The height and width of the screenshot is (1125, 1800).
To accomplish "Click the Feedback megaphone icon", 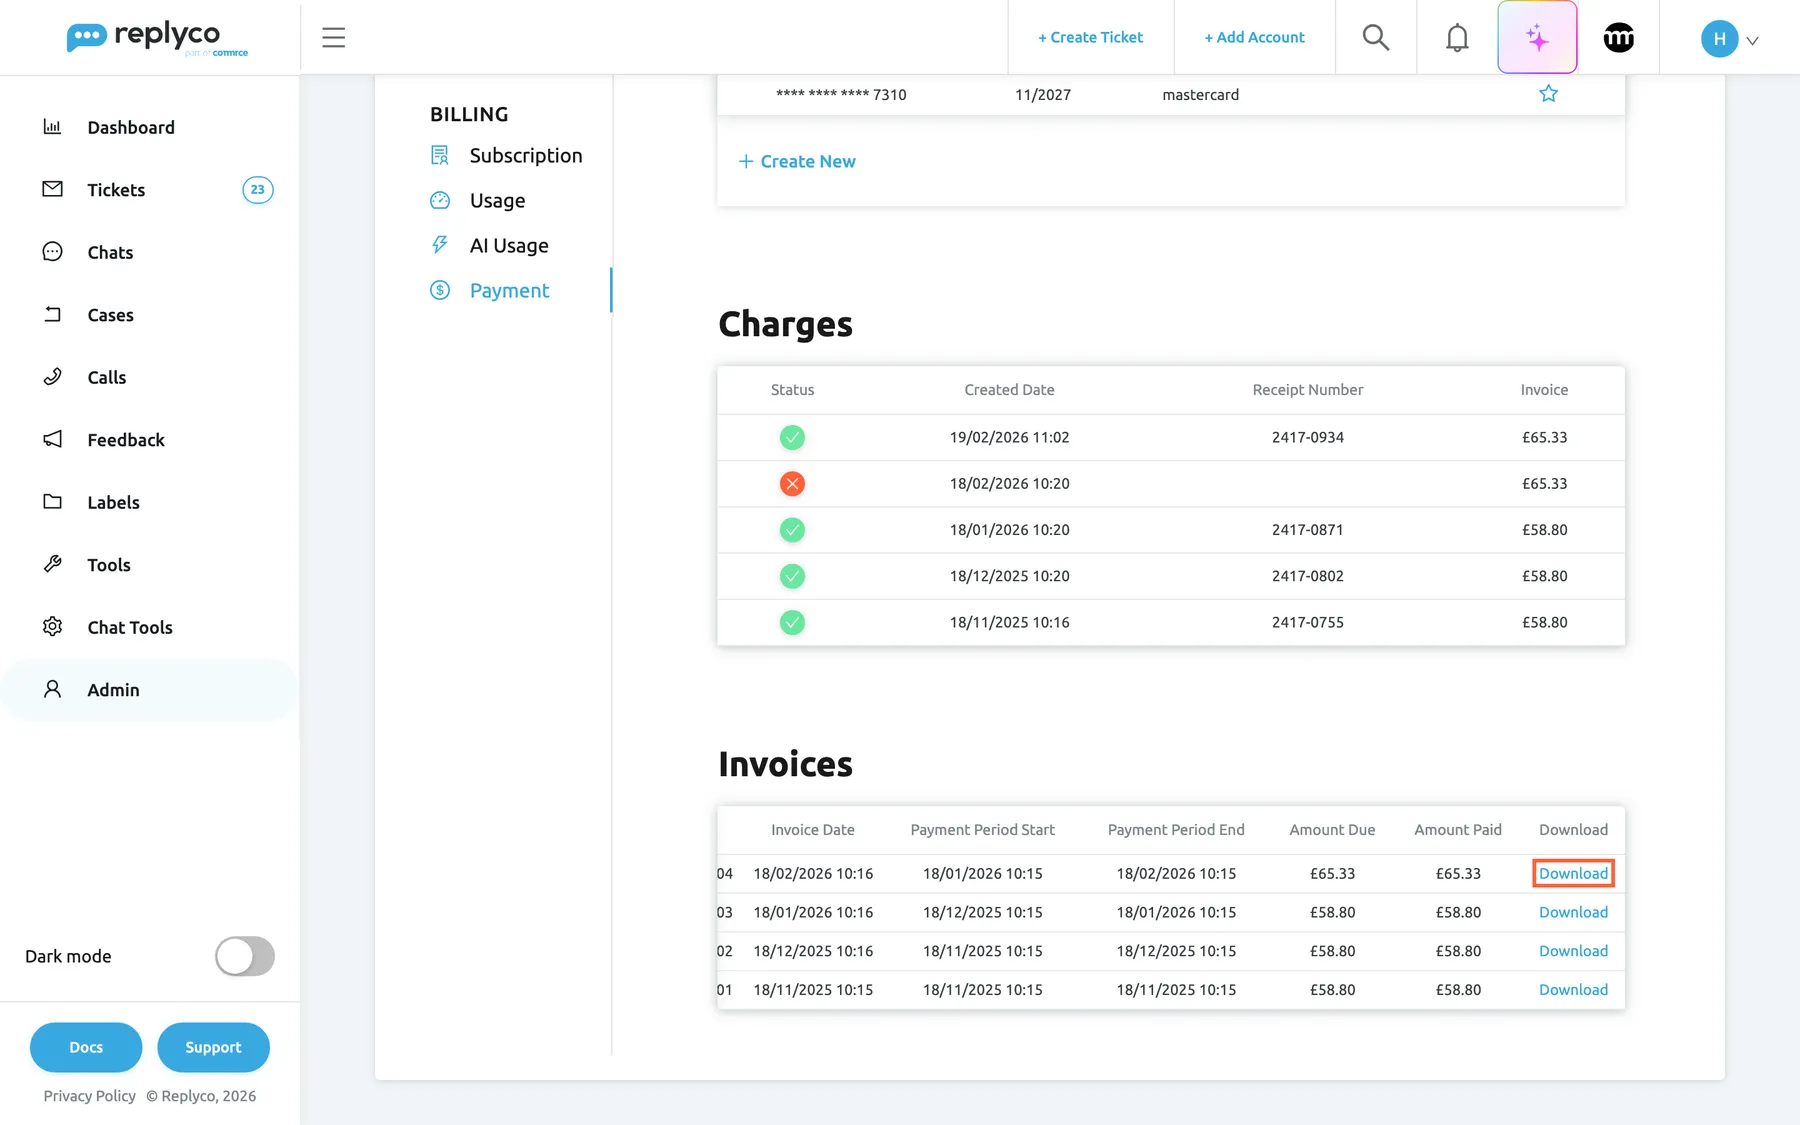I will [52, 439].
